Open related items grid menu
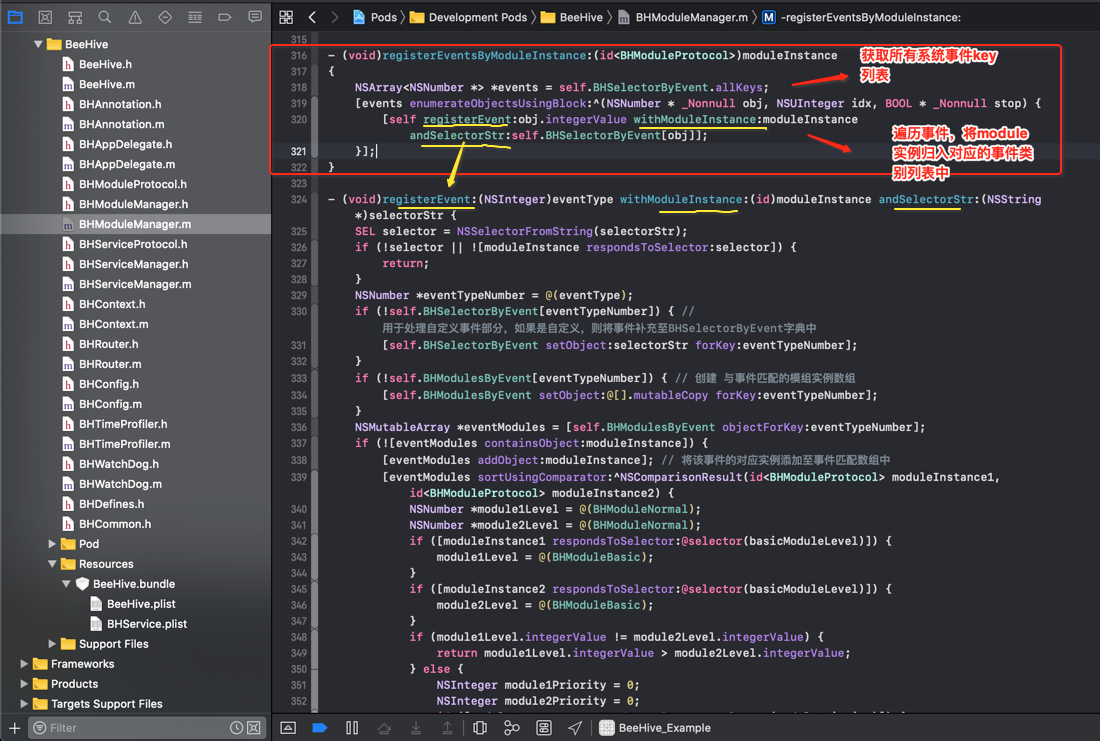1100x741 pixels. [x=286, y=17]
